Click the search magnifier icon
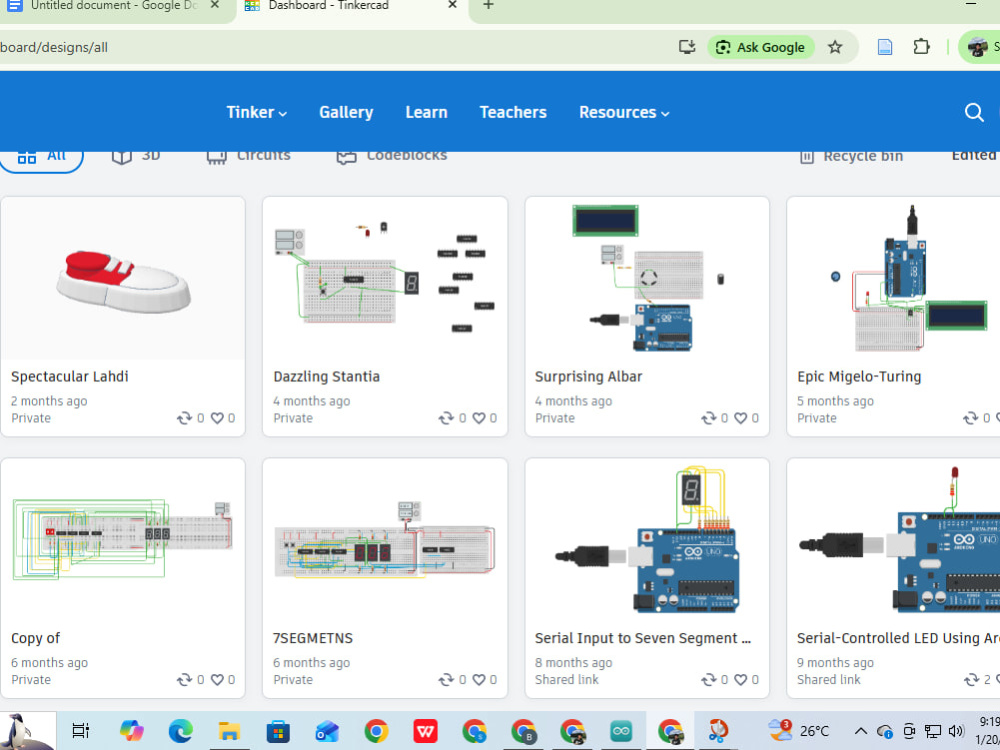Screen dimensions: 1000x750 973,112
